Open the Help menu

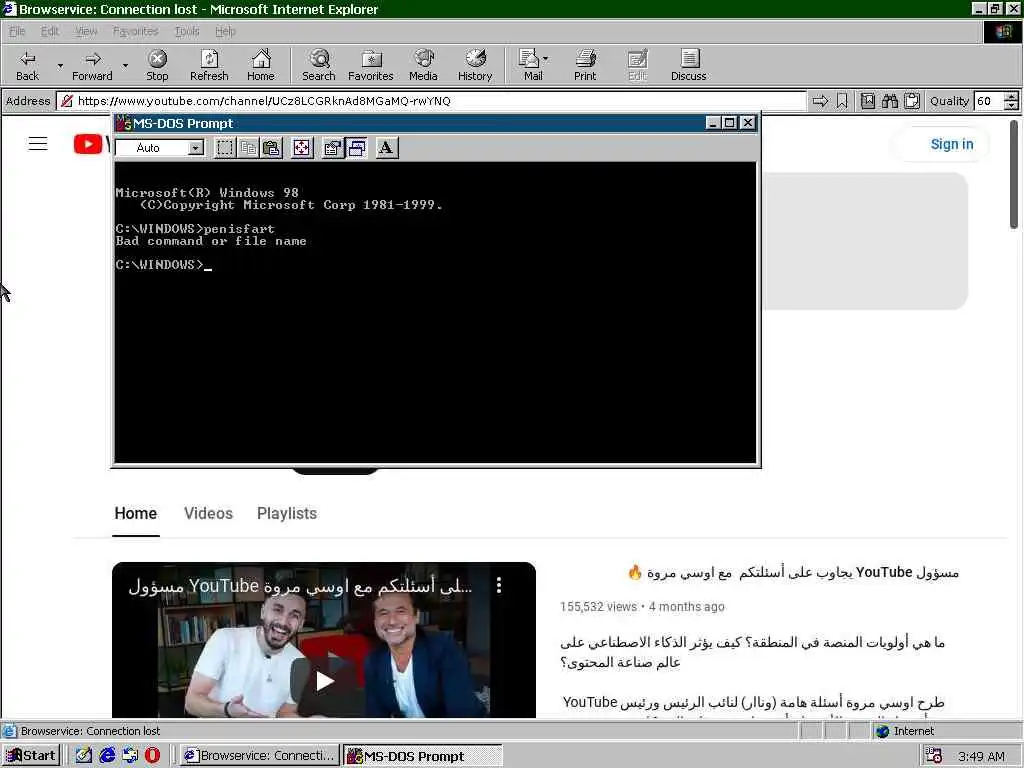[x=225, y=31]
